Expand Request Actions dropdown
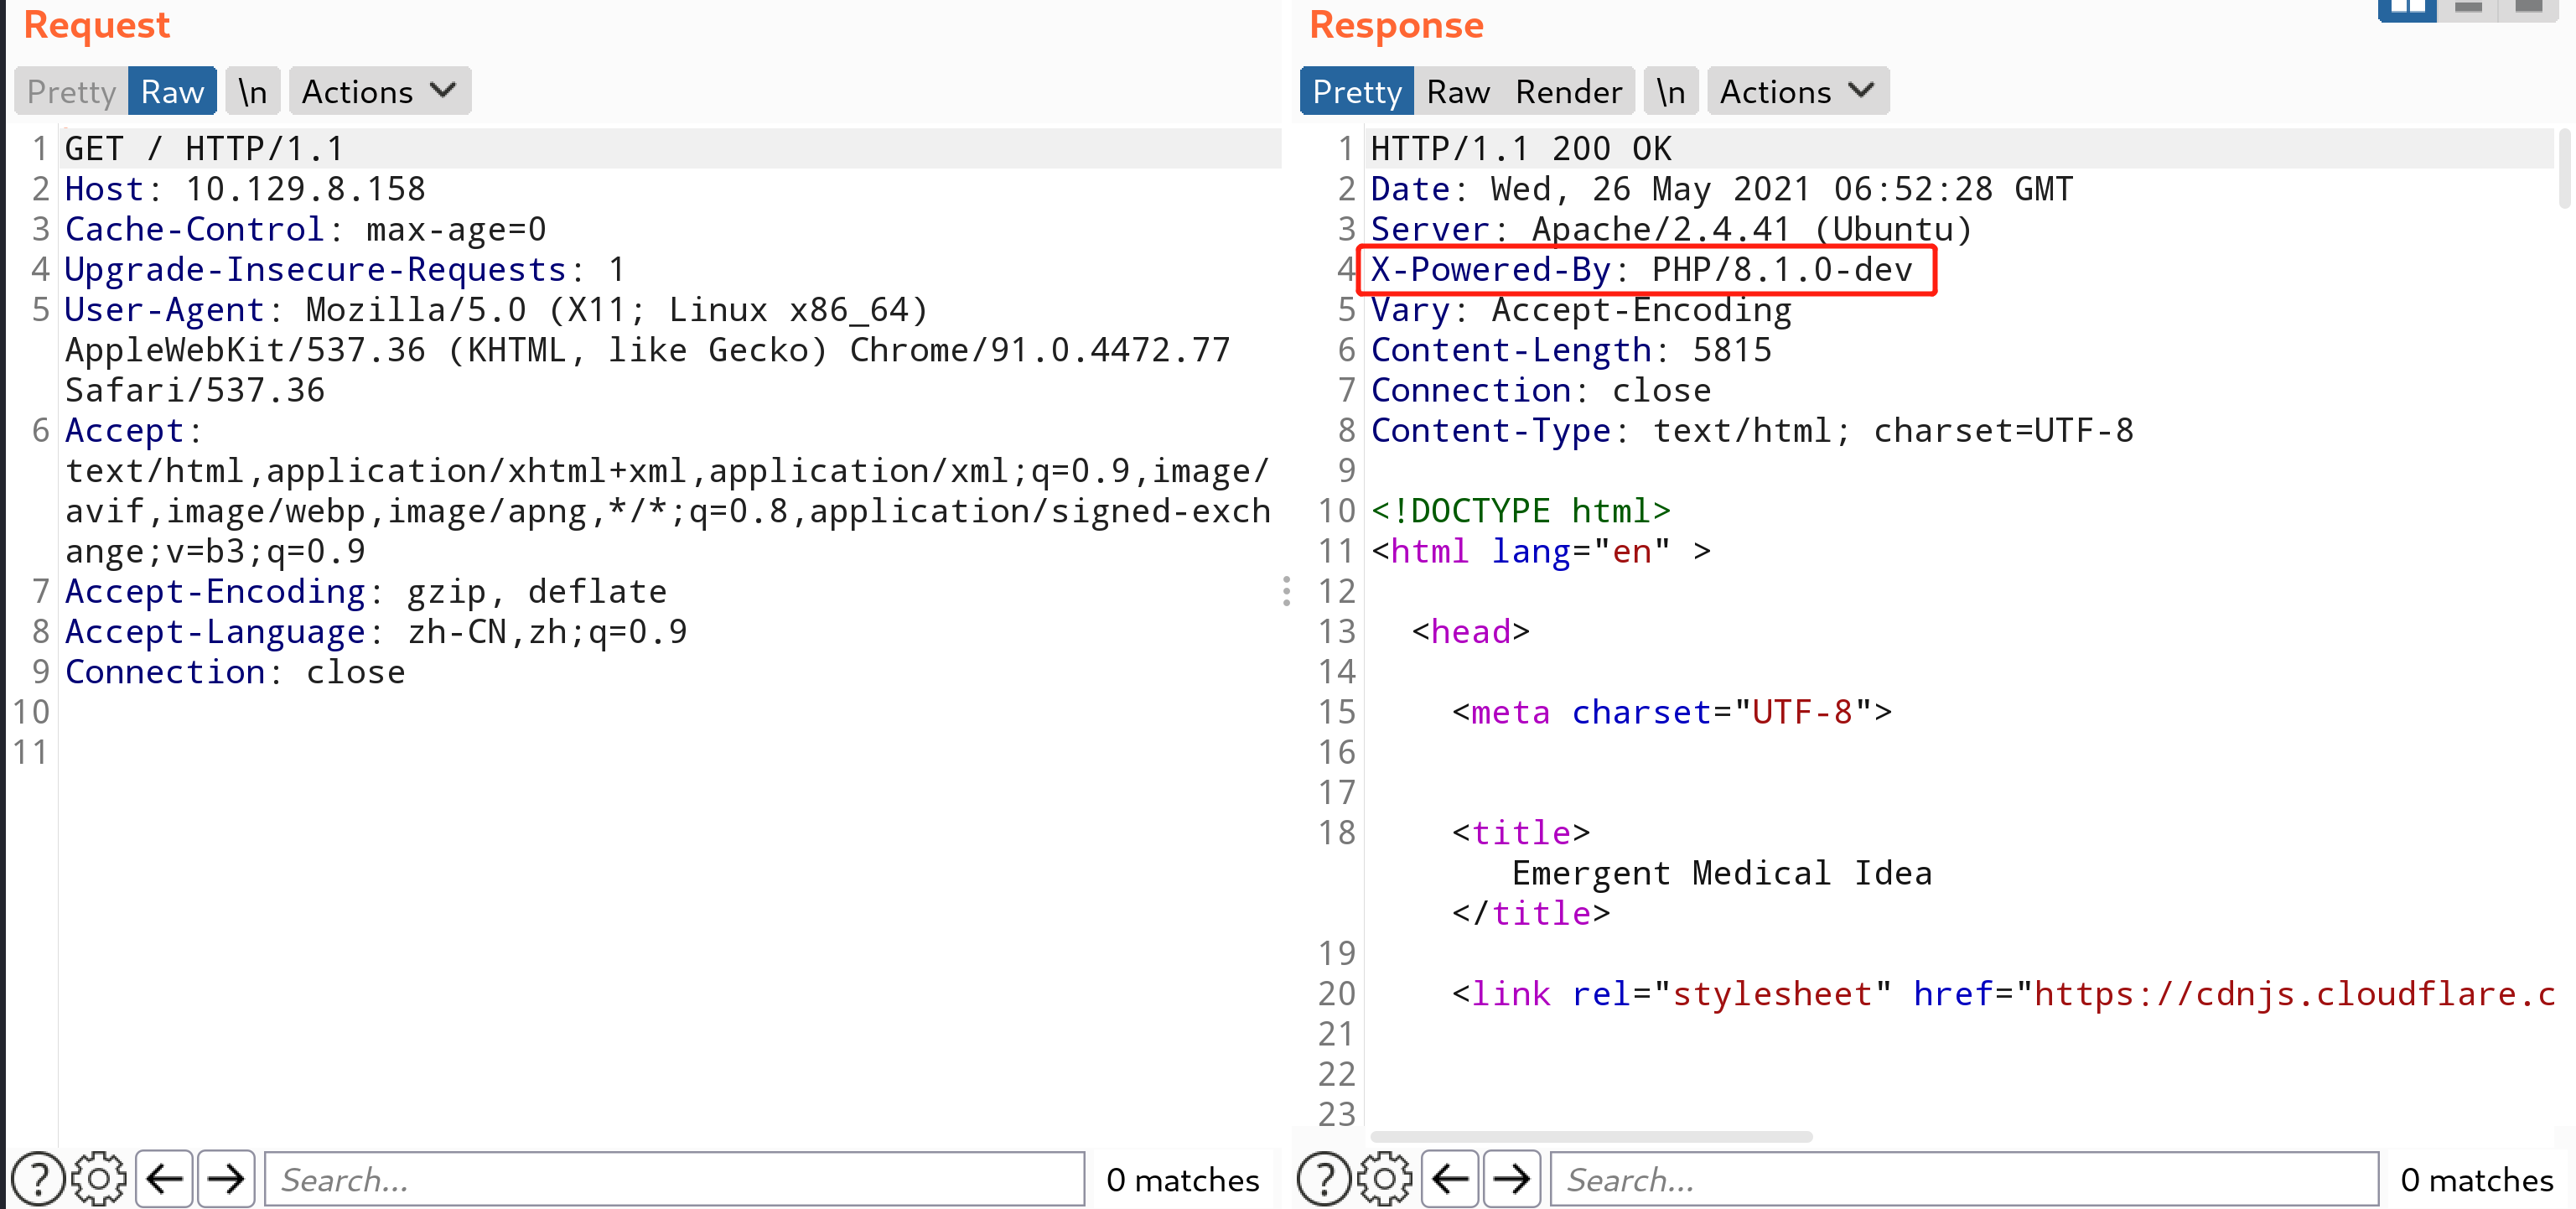The image size is (2576, 1209). 379,92
